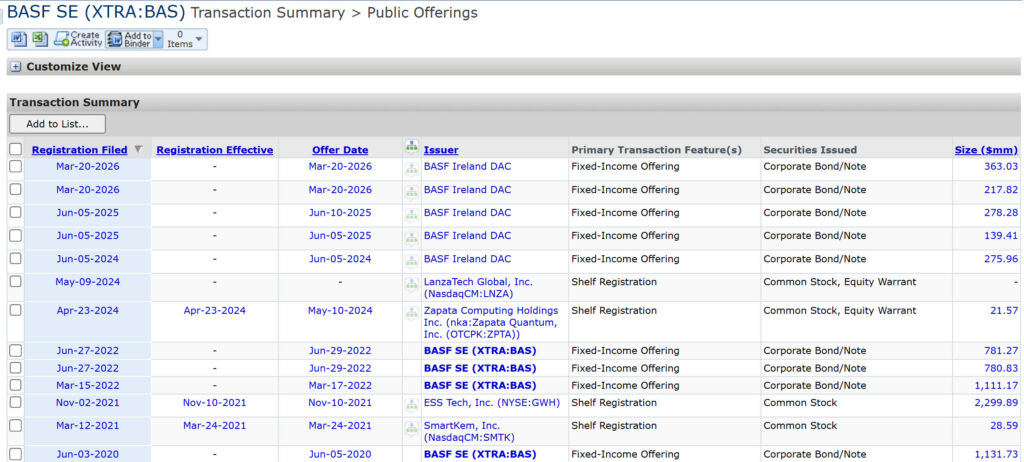Open the May-09-2024 registration filed date
The width and height of the screenshot is (1024, 462).
88,282
